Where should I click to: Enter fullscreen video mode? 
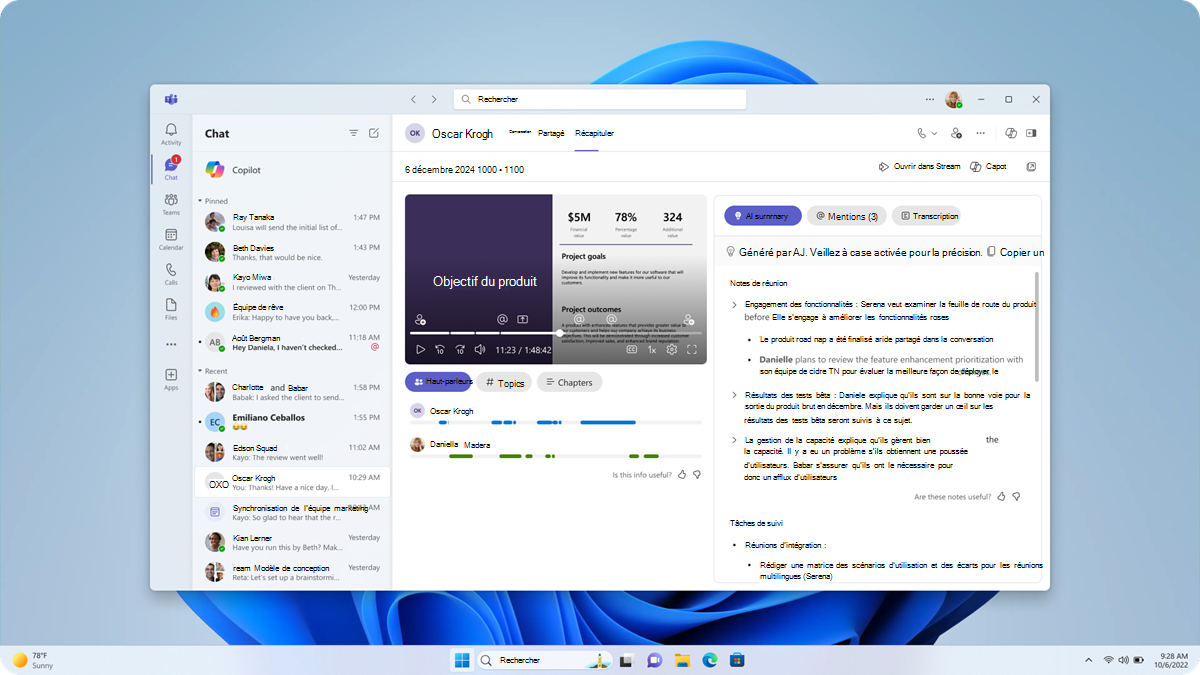coord(692,349)
